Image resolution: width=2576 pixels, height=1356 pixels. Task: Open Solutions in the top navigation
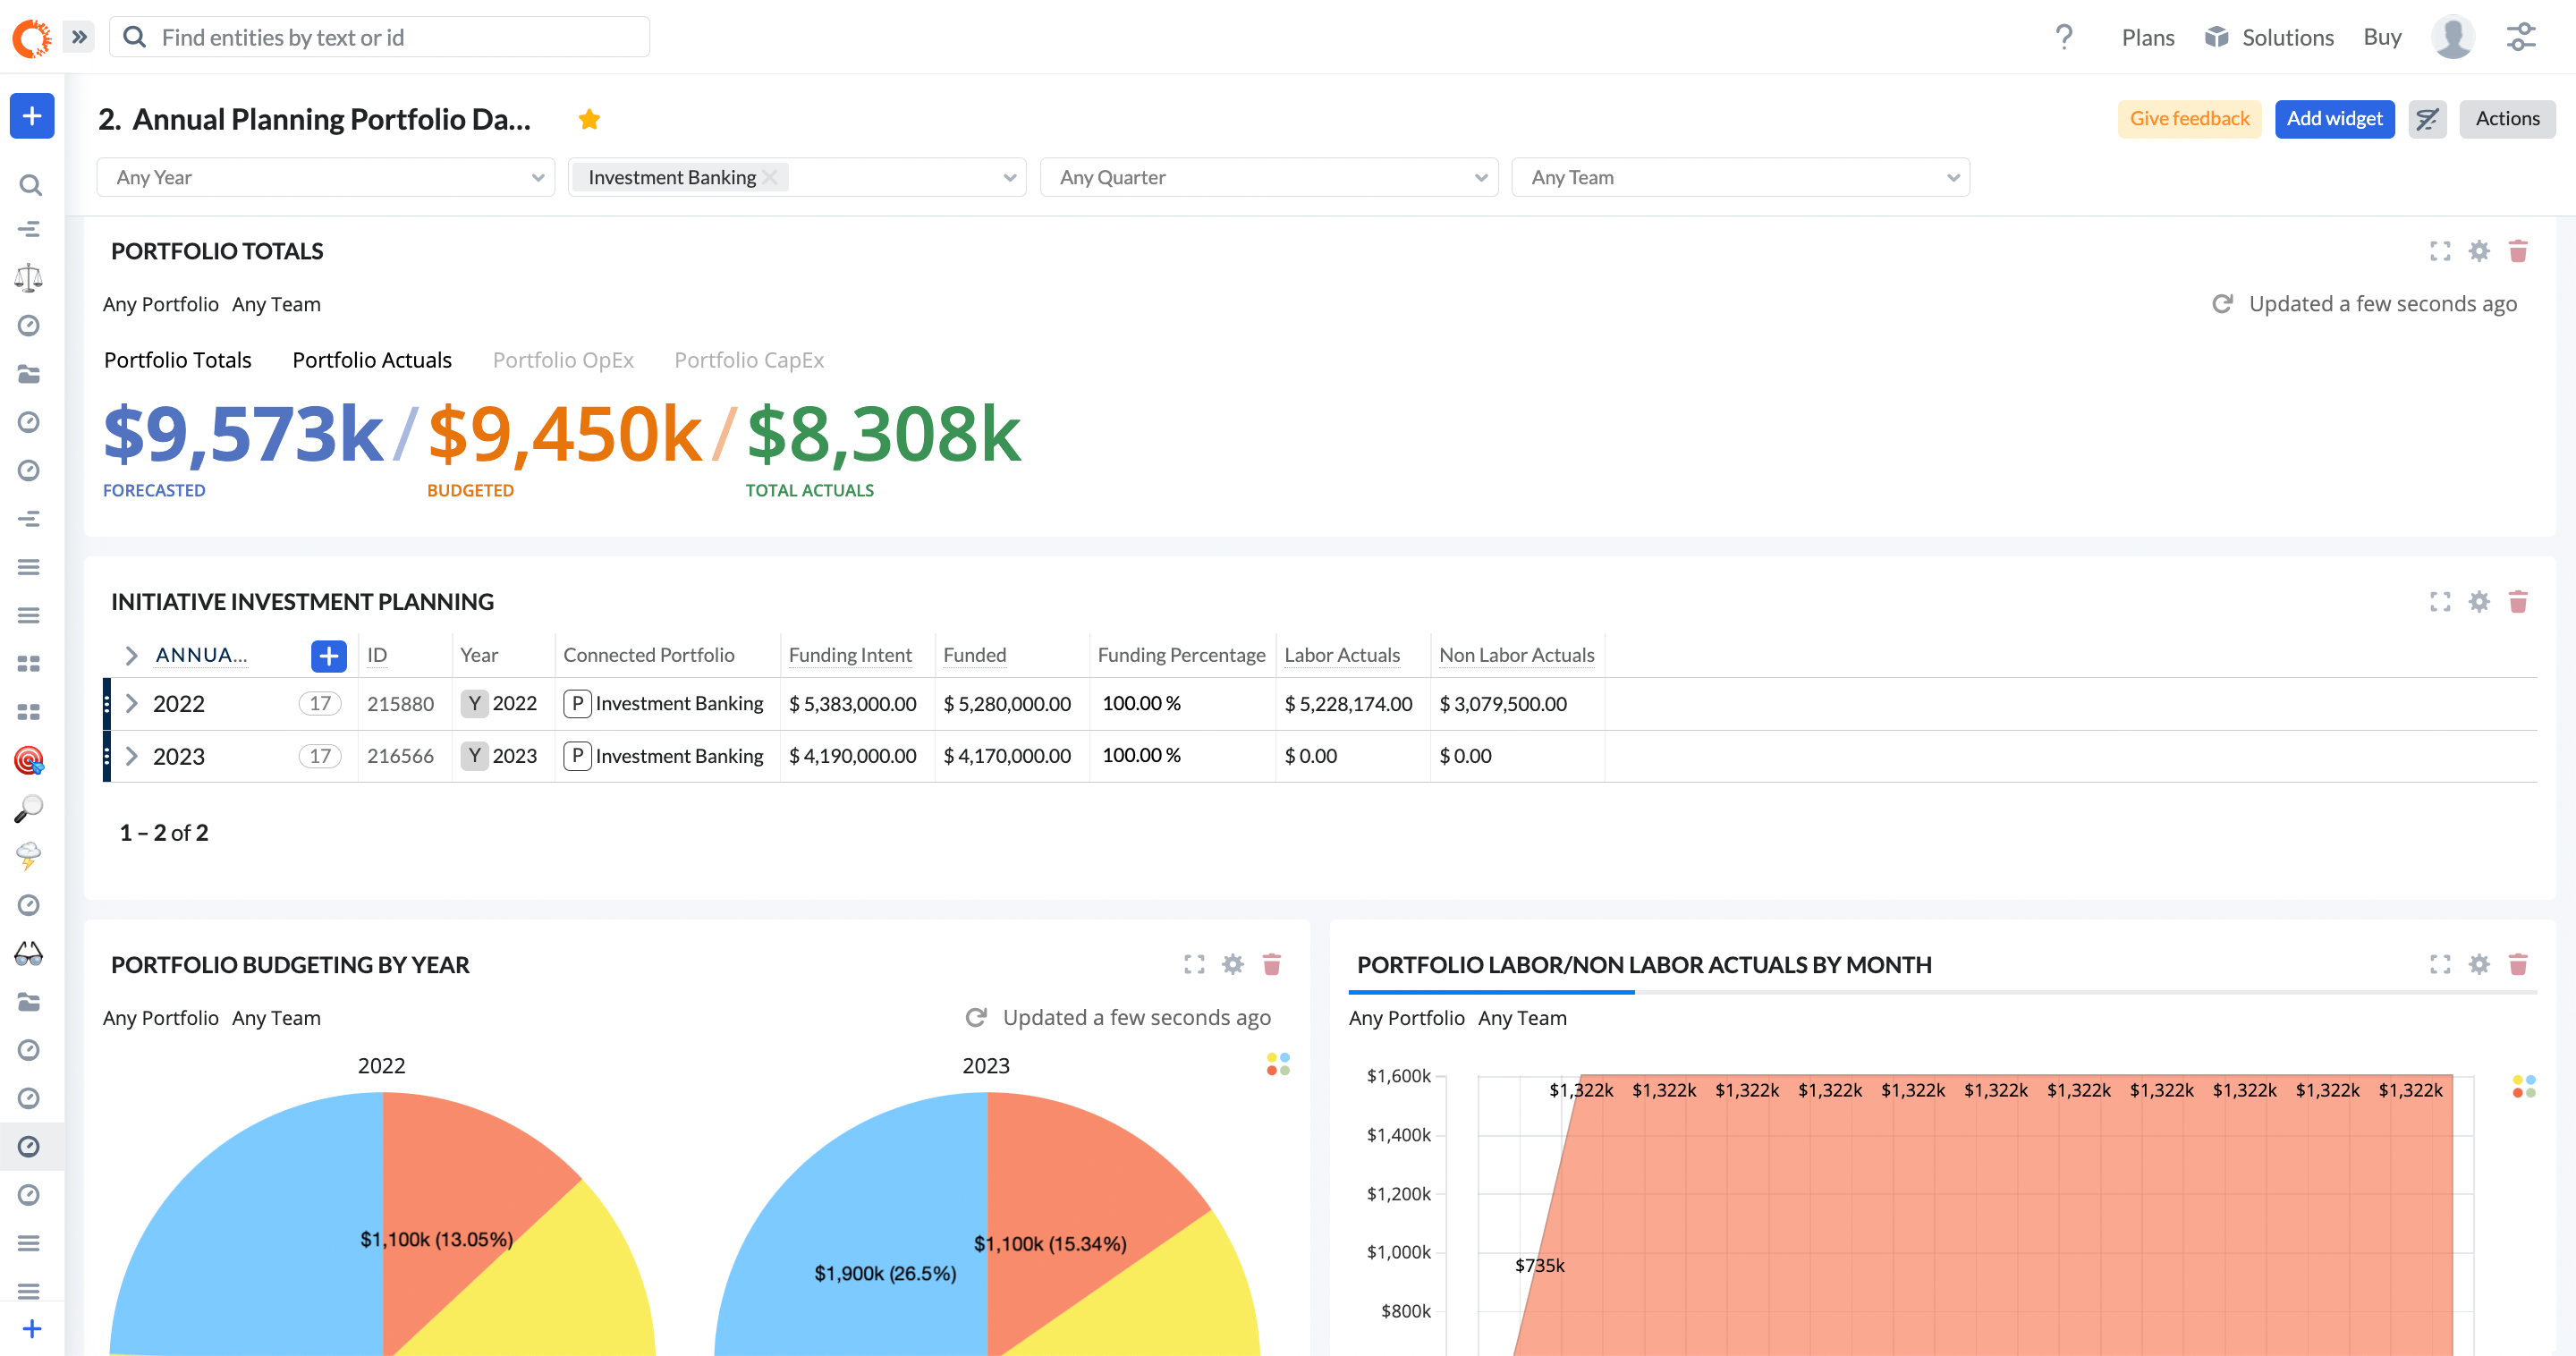click(2270, 37)
